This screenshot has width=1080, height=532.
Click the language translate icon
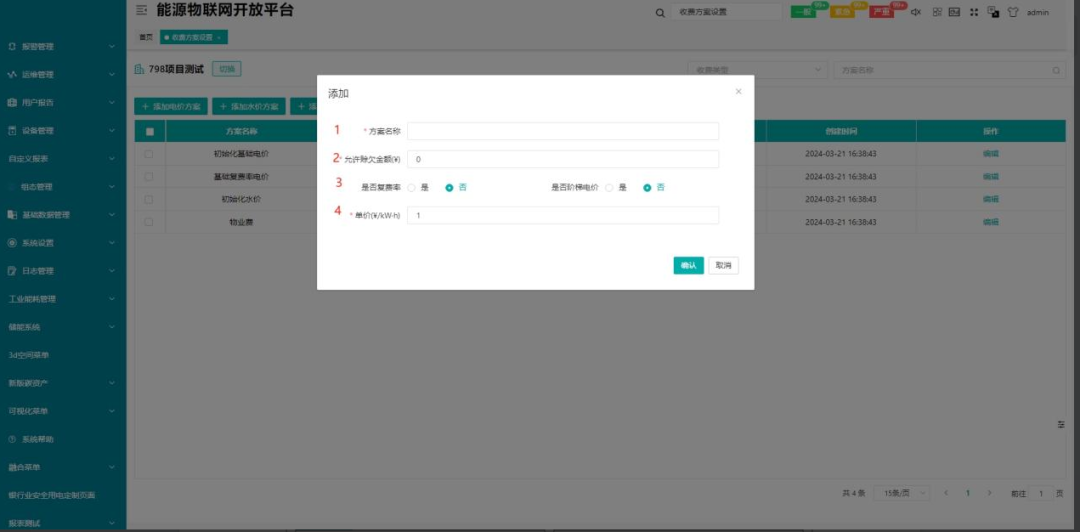pos(993,12)
